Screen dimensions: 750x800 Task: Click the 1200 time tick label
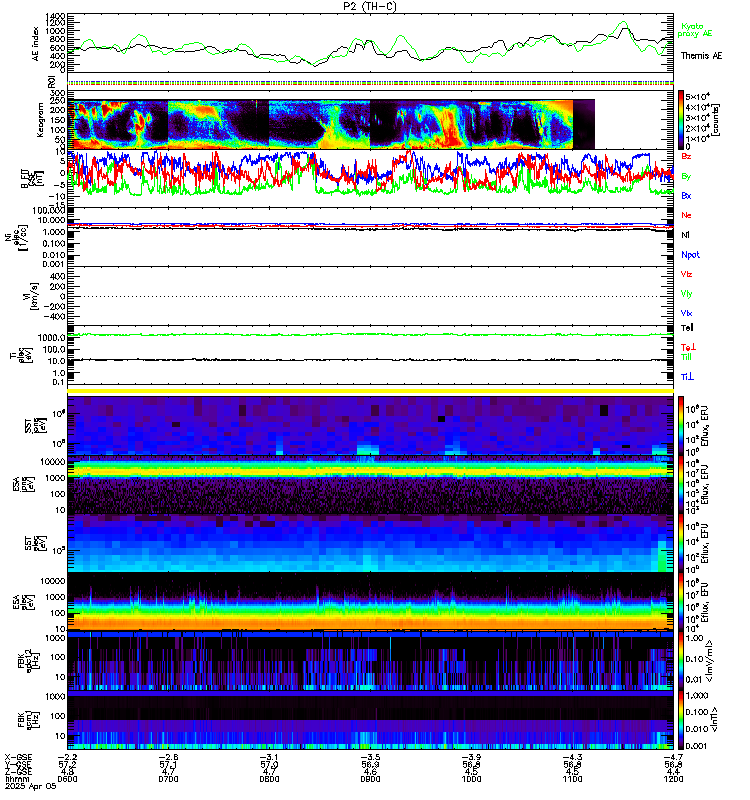[x=673, y=779]
